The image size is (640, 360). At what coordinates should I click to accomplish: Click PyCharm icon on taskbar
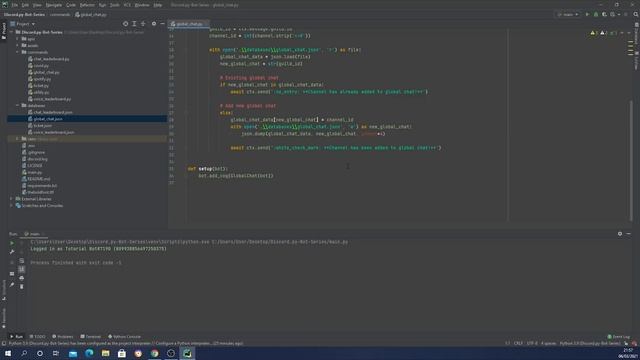pos(187,353)
